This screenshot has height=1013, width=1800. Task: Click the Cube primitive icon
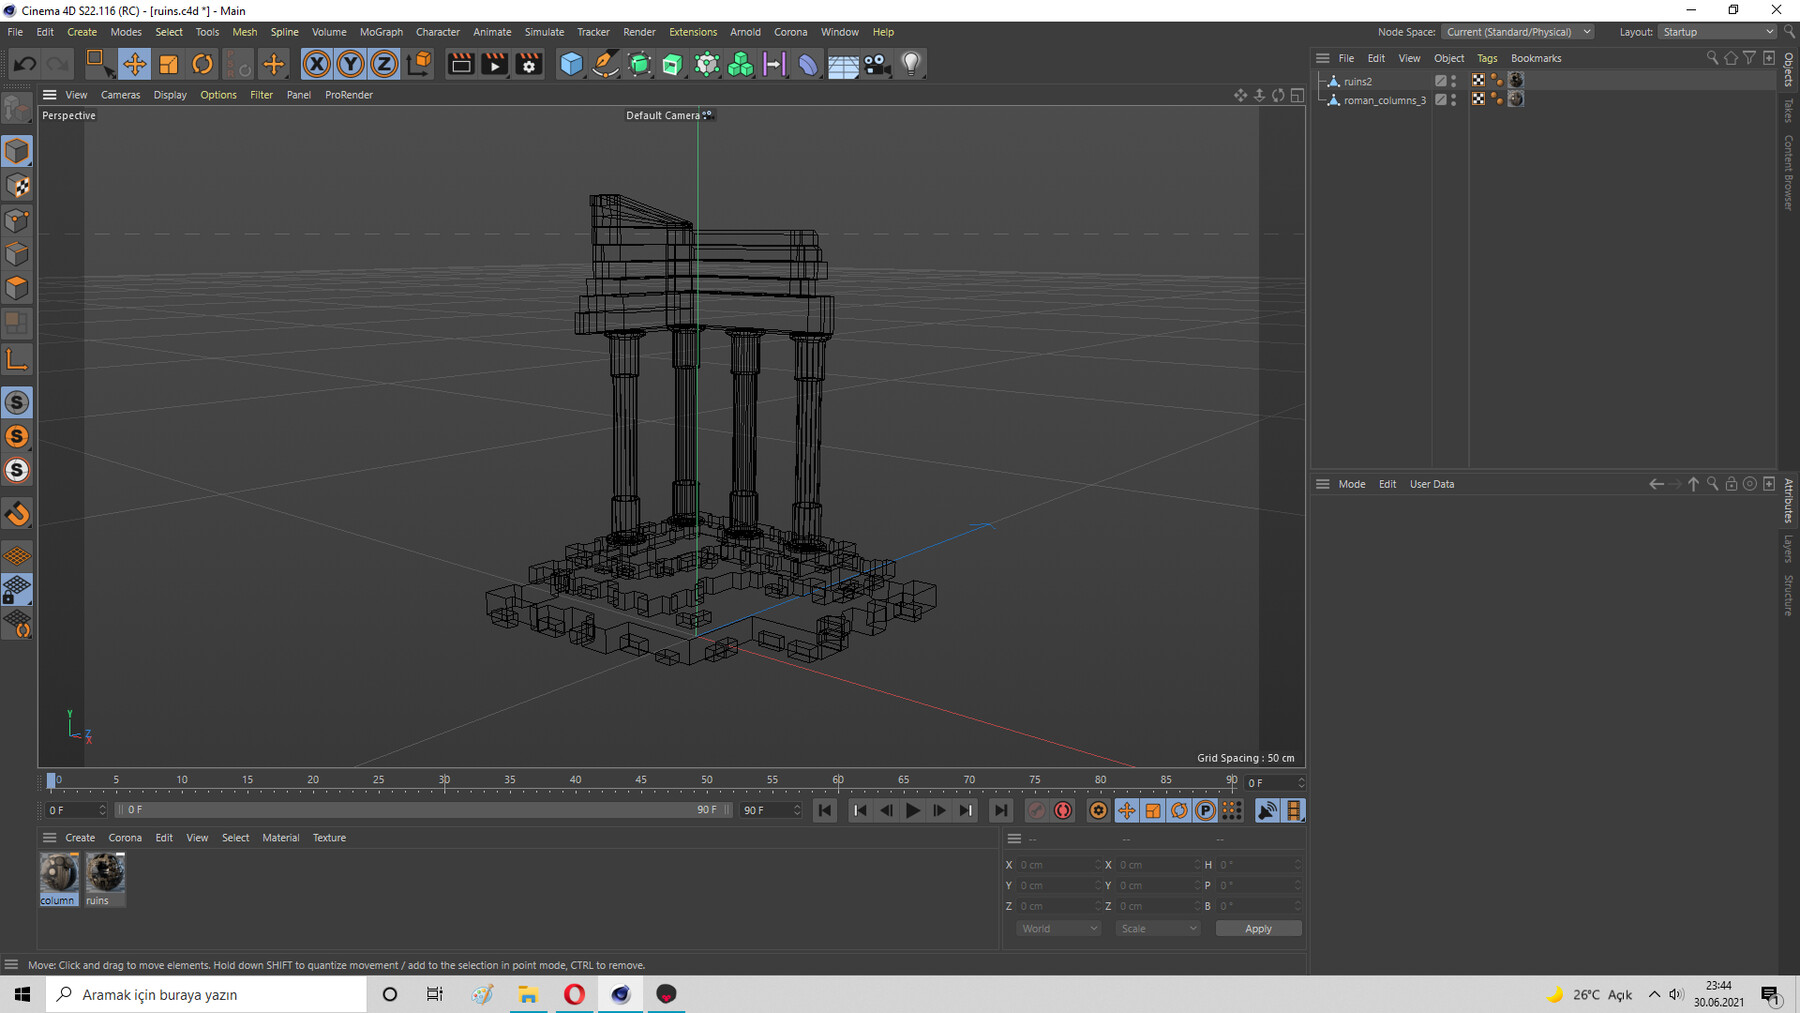pyautogui.click(x=571, y=64)
